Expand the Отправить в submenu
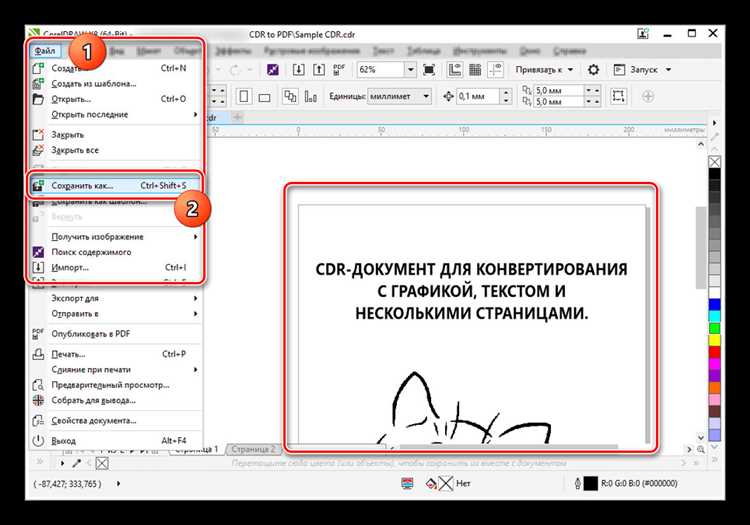Image resolution: width=750 pixels, height=525 pixels. click(x=195, y=314)
